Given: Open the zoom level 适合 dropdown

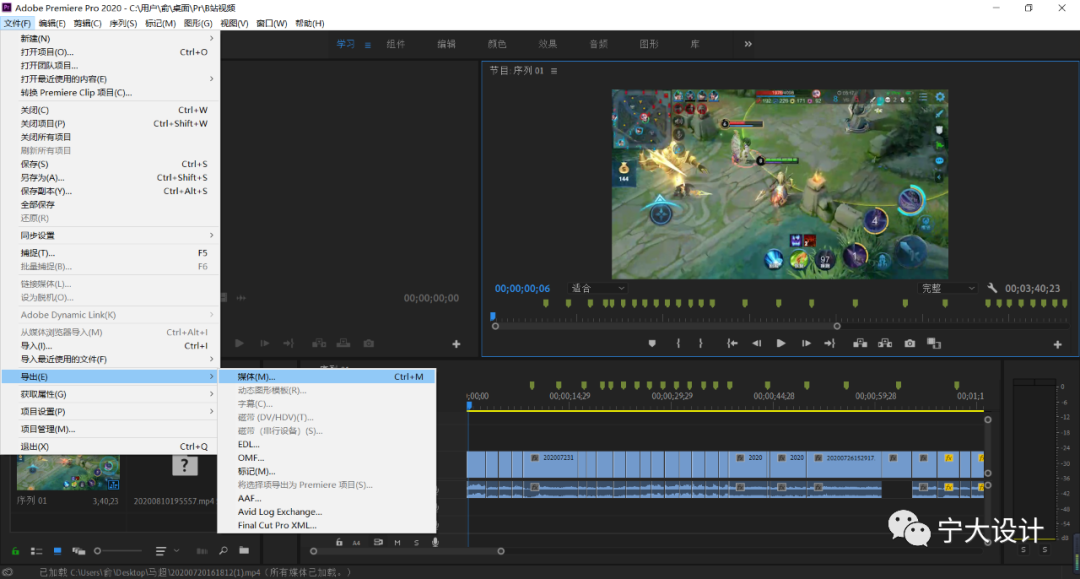Looking at the screenshot, I should click(x=598, y=288).
